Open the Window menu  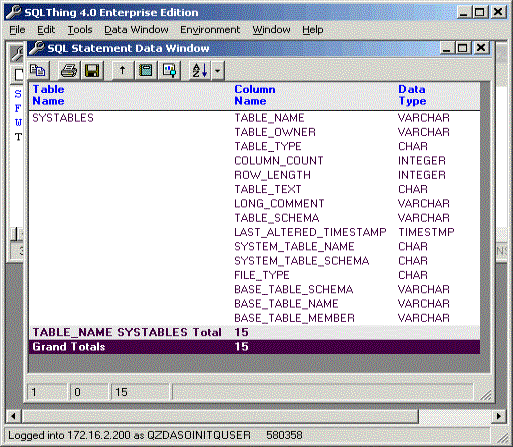tap(271, 30)
